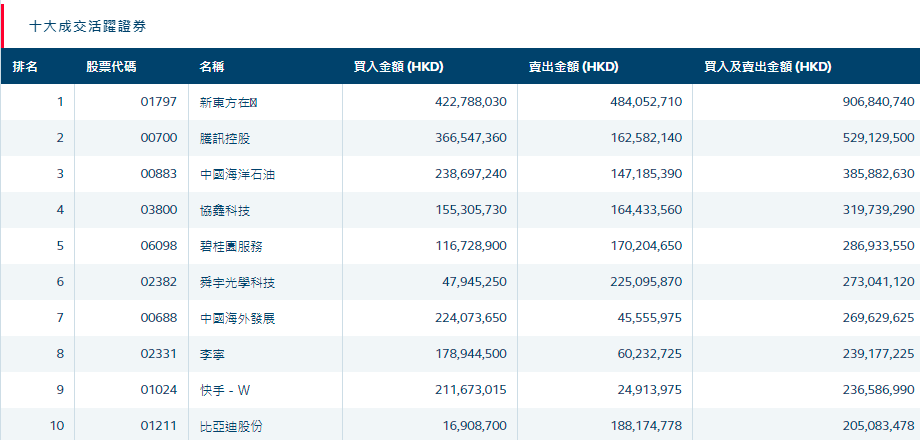
Task: Select stock code 03800
Action: coord(158,209)
